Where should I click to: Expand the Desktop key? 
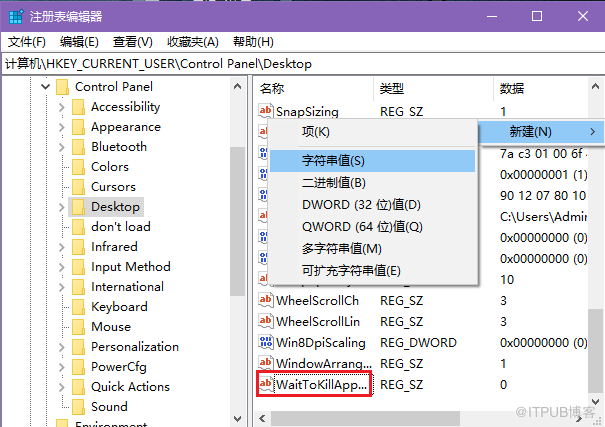[x=61, y=207]
